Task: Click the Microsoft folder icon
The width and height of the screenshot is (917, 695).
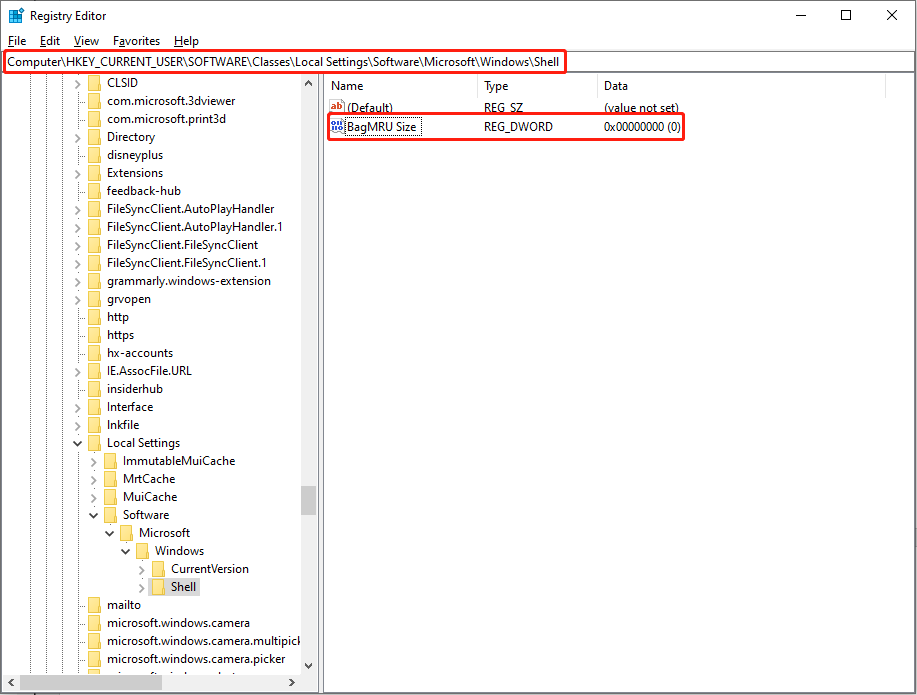Action: pos(125,533)
